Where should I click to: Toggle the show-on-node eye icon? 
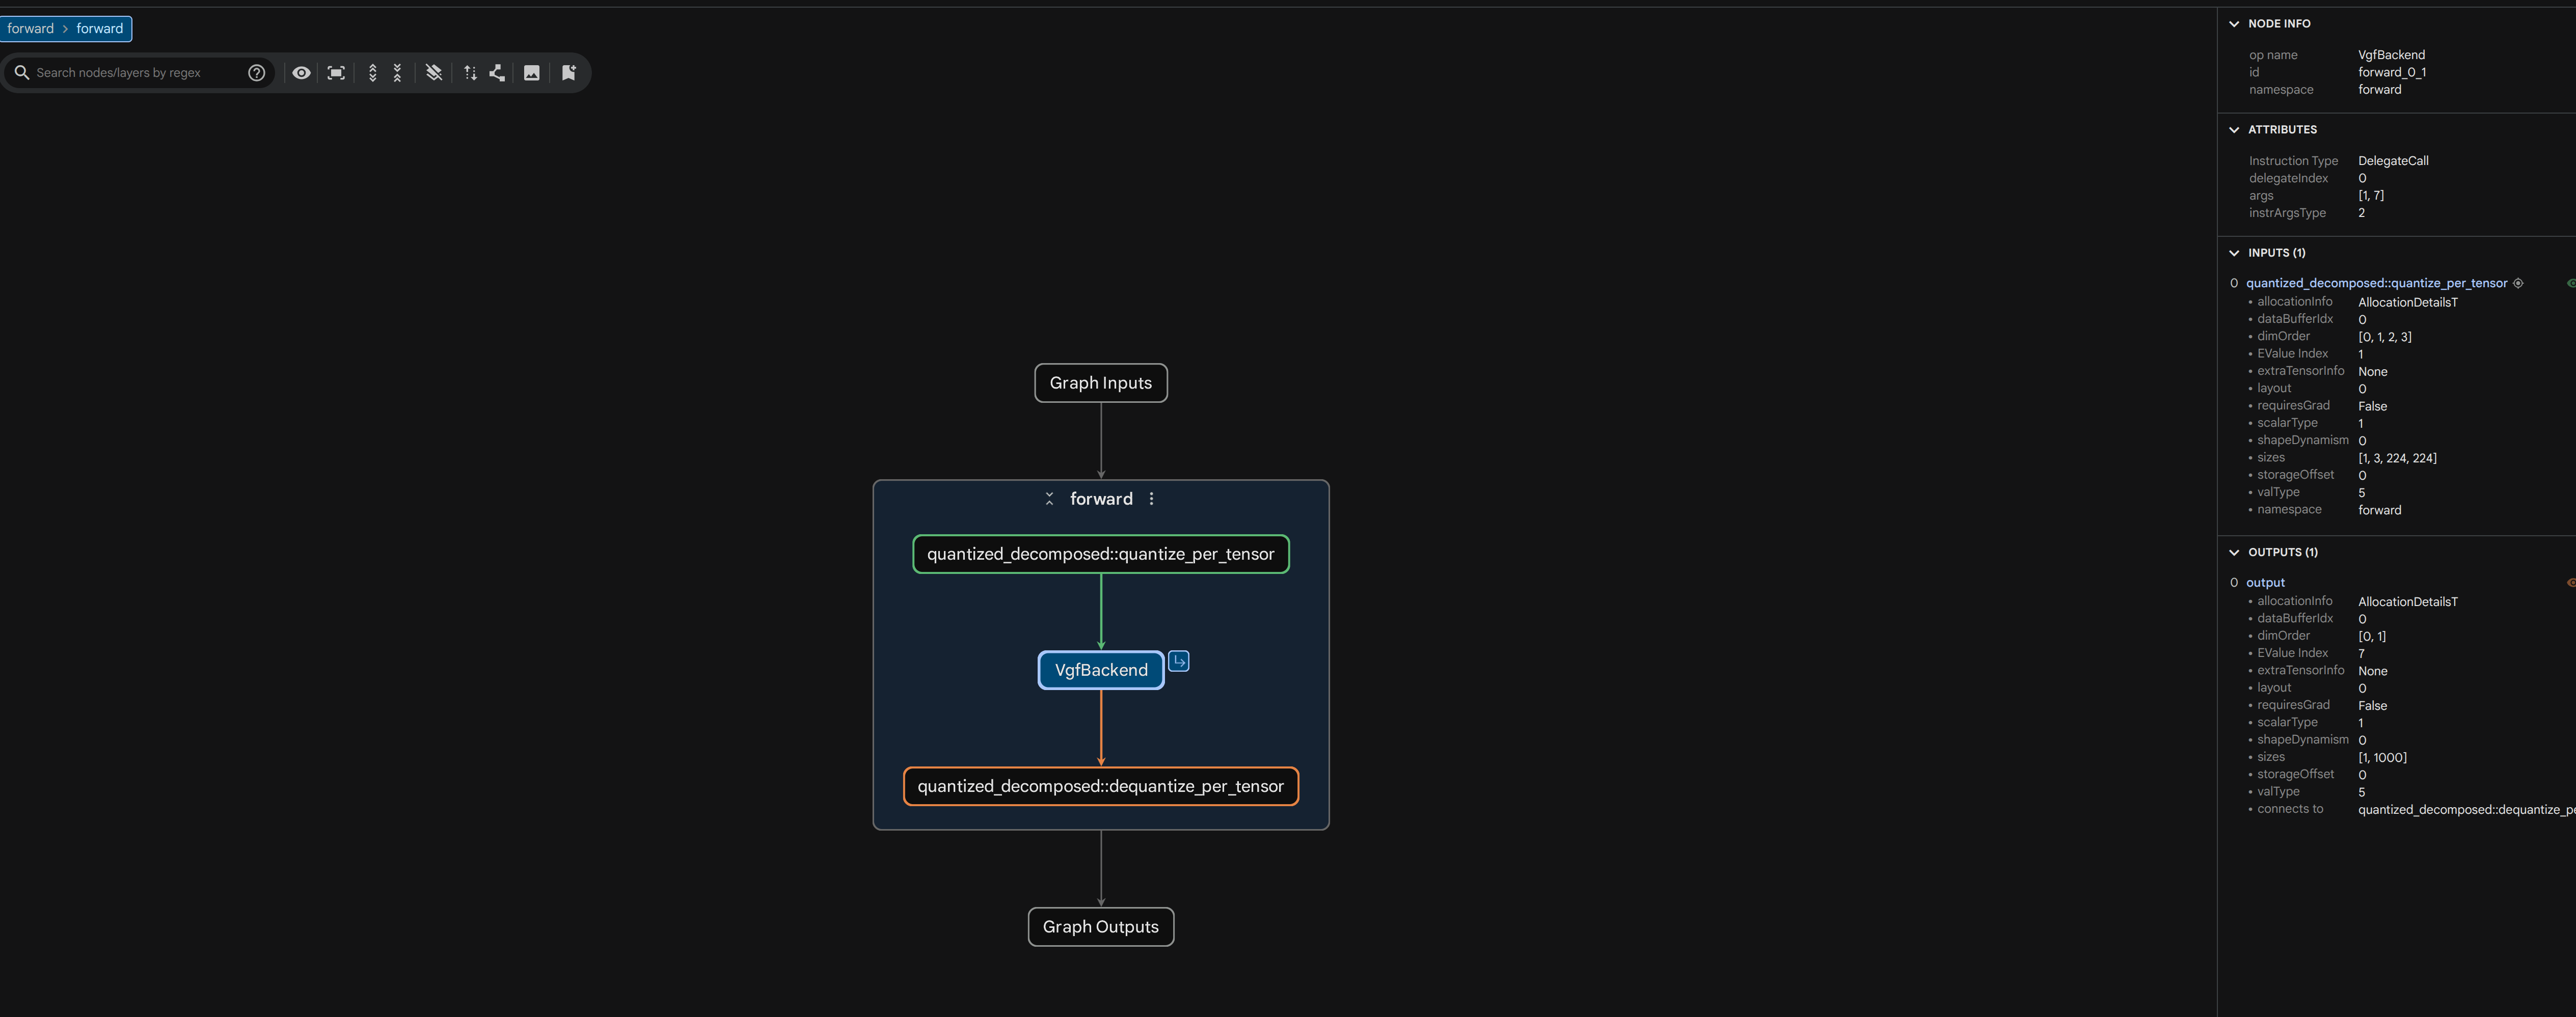click(x=301, y=72)
